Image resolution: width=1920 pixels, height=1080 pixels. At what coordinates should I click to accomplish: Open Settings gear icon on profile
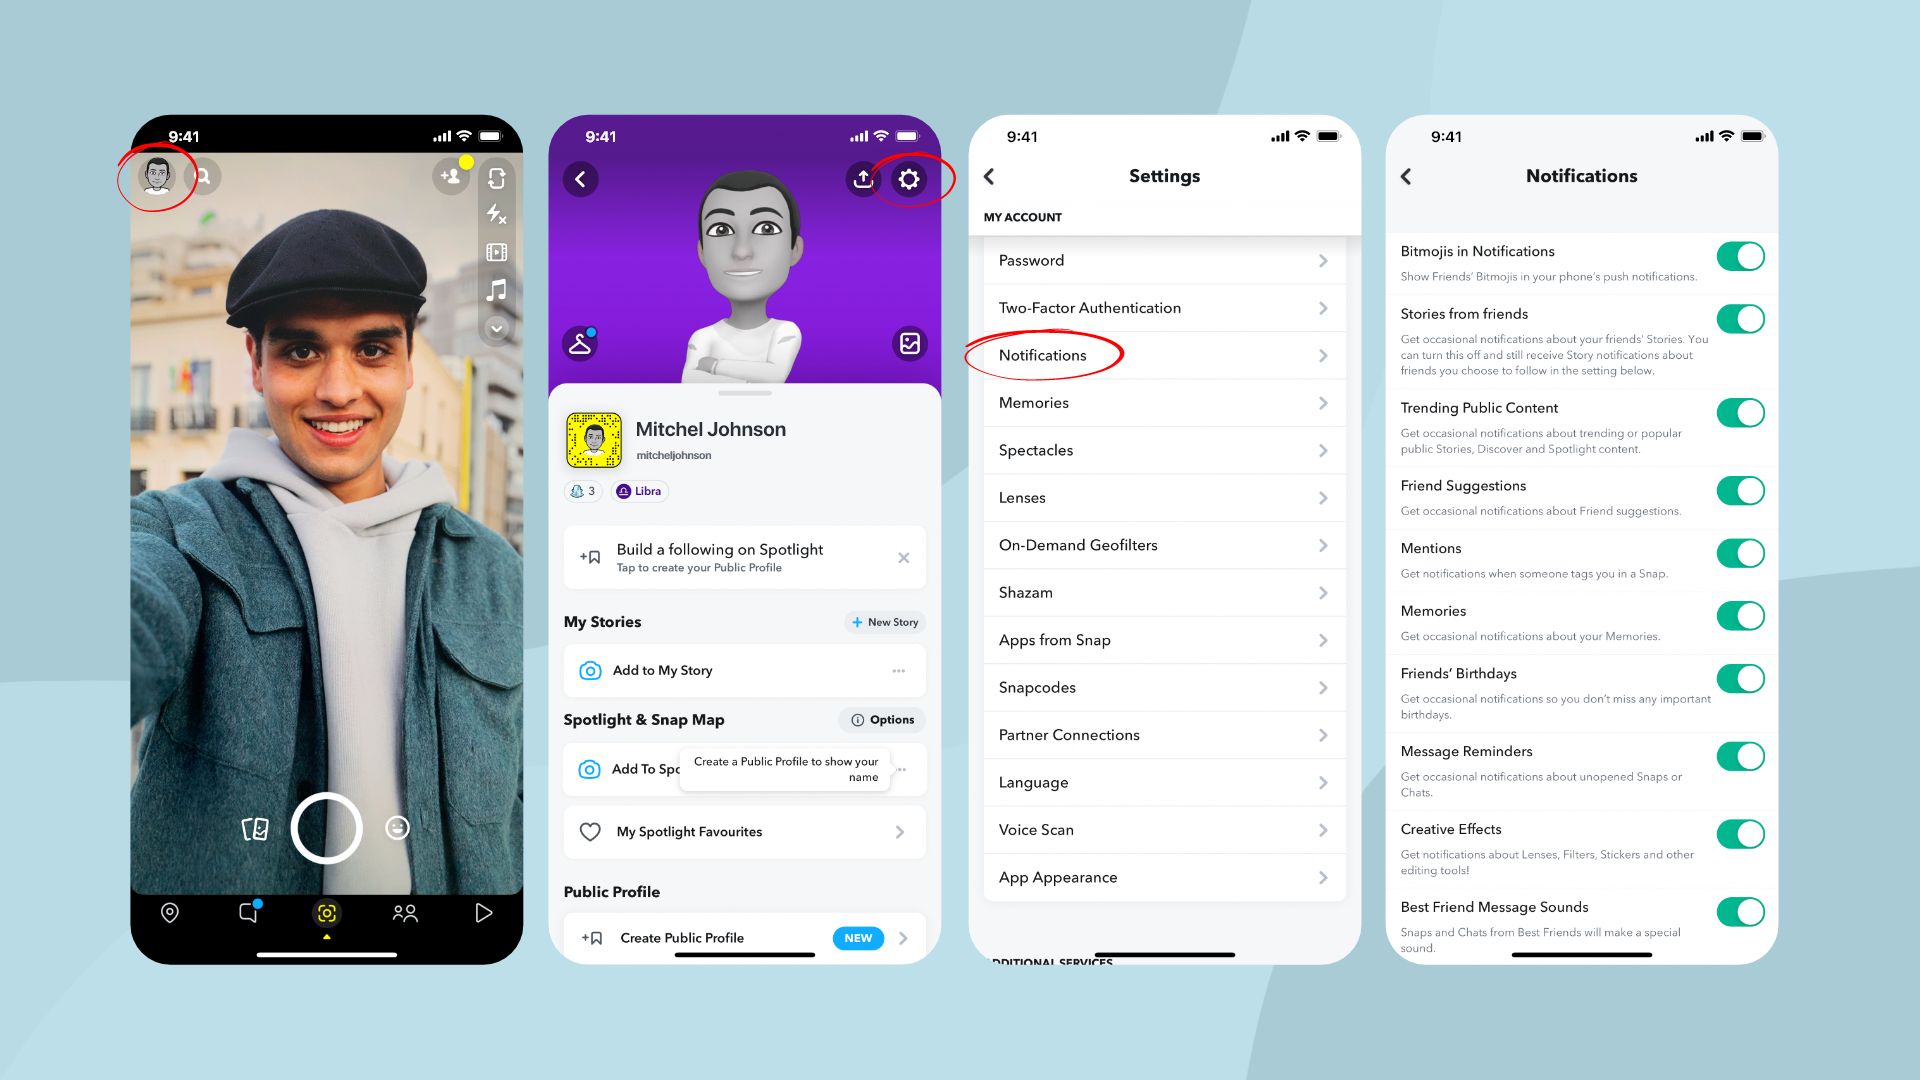tap(910, 179)
